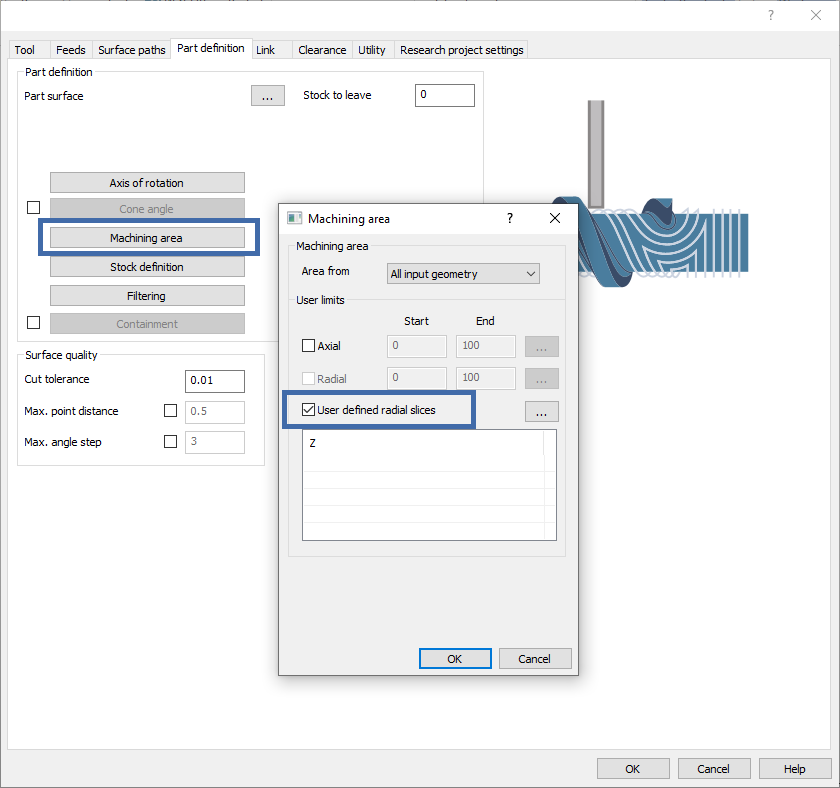Enable the Containment checkbox
This screenshot has height=788, width=840.
(34, 322)
